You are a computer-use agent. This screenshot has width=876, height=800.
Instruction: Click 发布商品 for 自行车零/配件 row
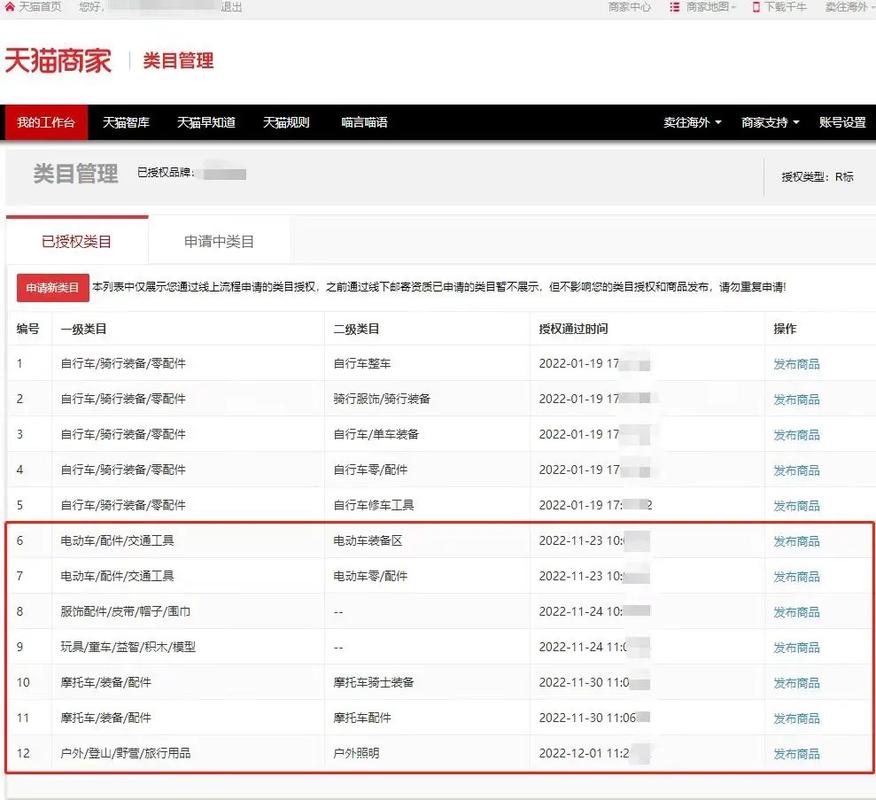(x=797, y=470)
